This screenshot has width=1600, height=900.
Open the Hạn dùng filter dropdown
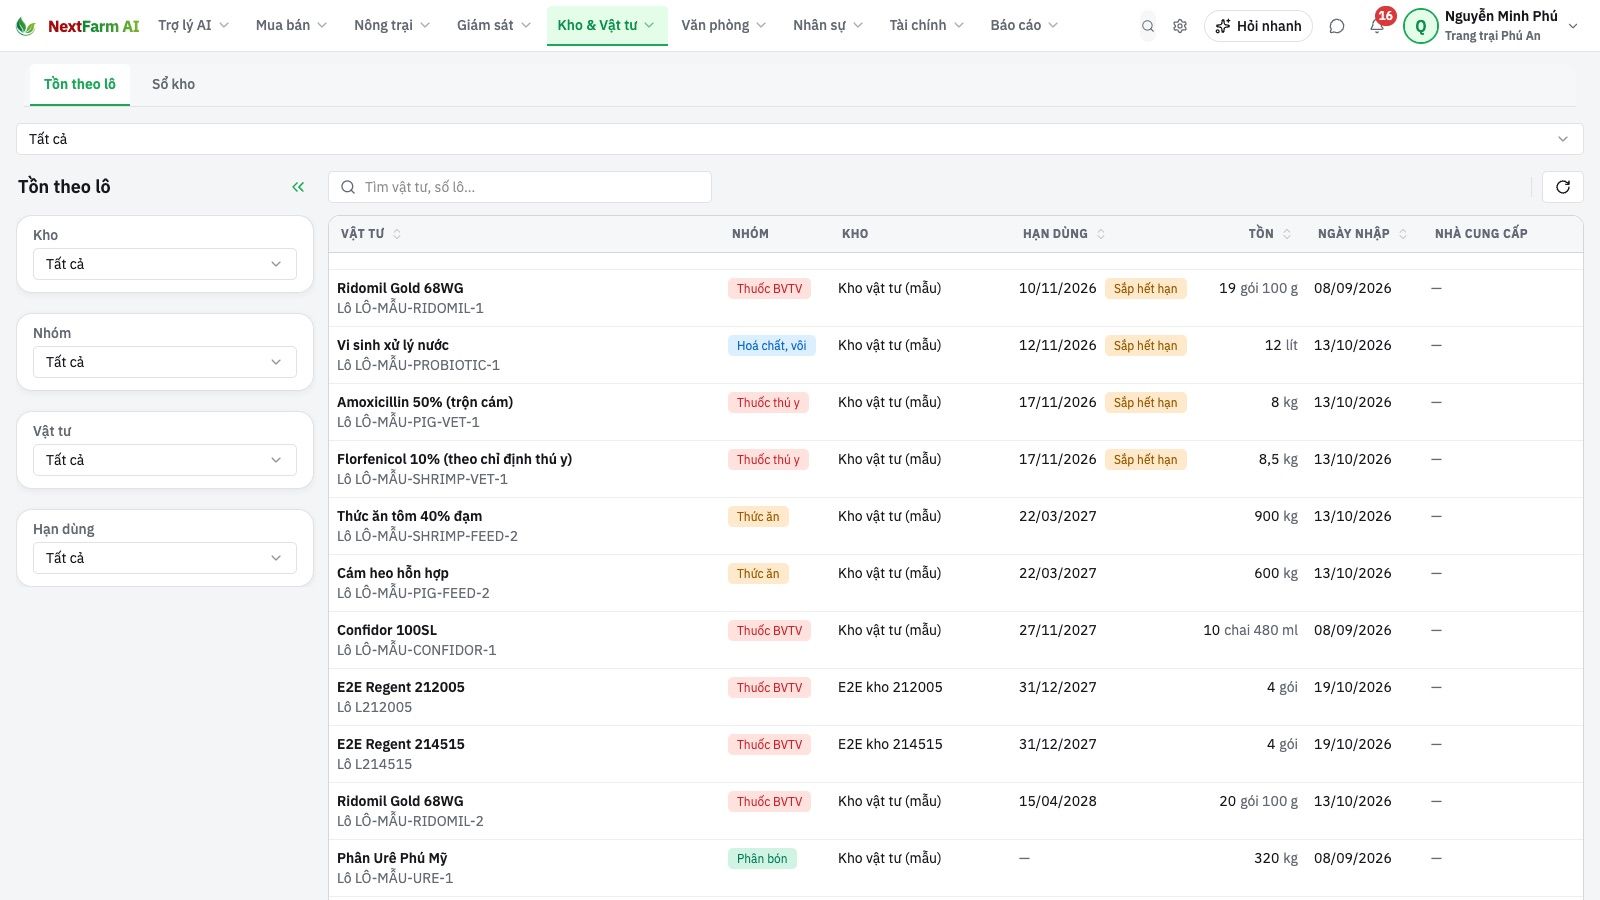[165, 558]
